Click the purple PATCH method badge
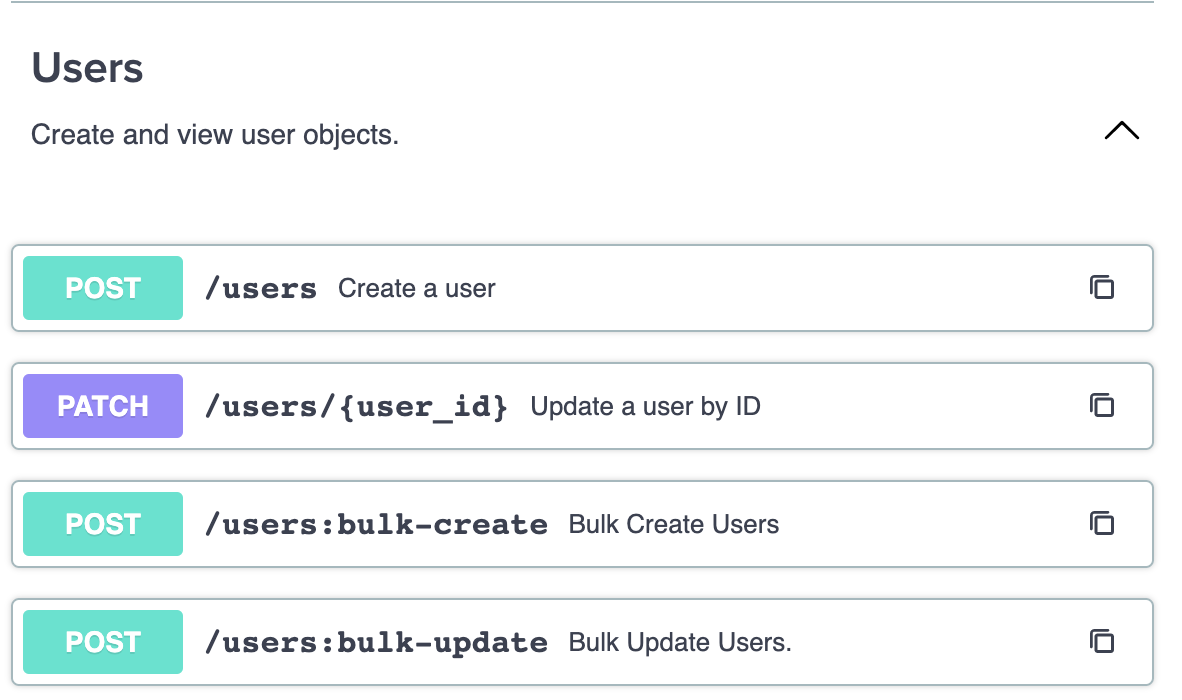This screenshot has height=700, width=1182. click(103, 406)
